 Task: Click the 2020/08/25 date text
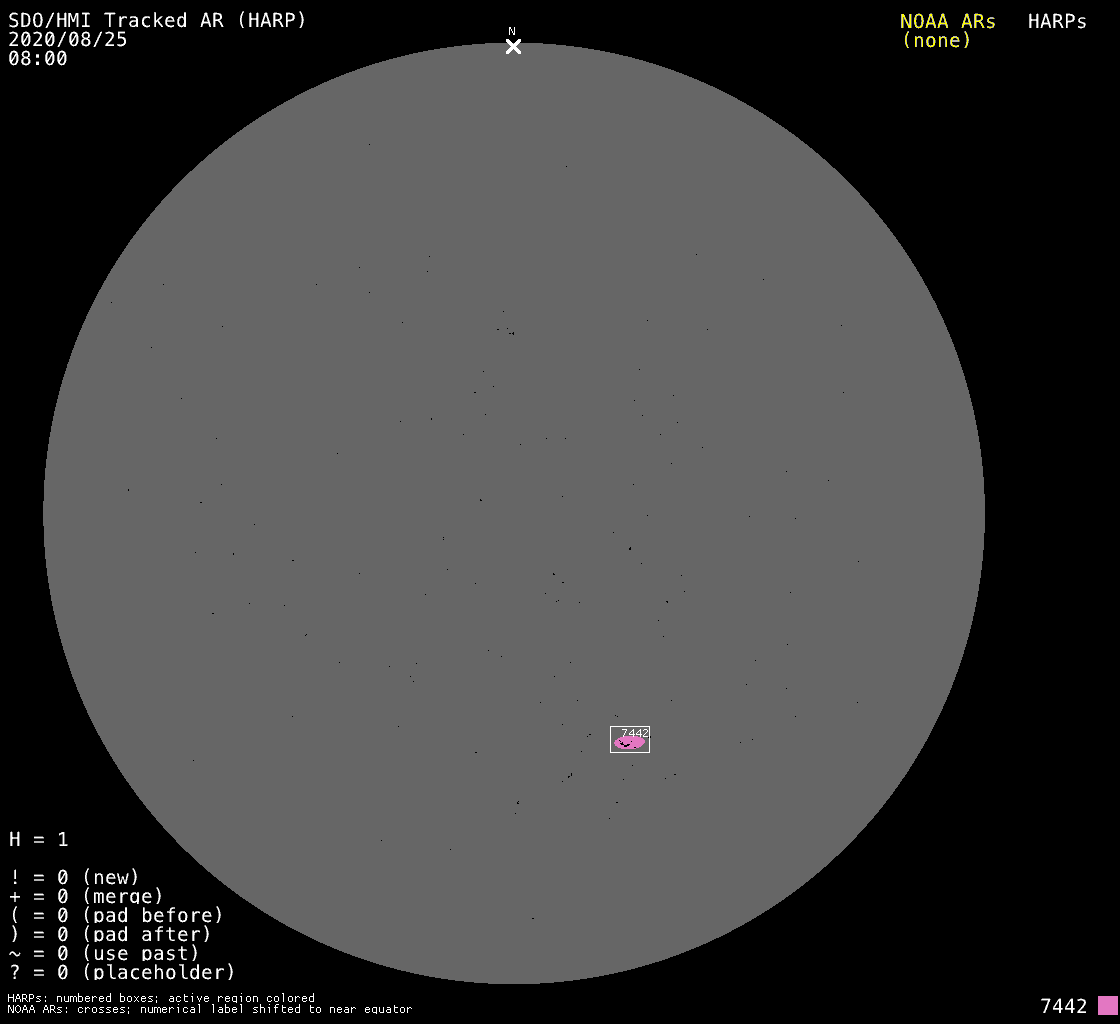click(x=68, y=40)
